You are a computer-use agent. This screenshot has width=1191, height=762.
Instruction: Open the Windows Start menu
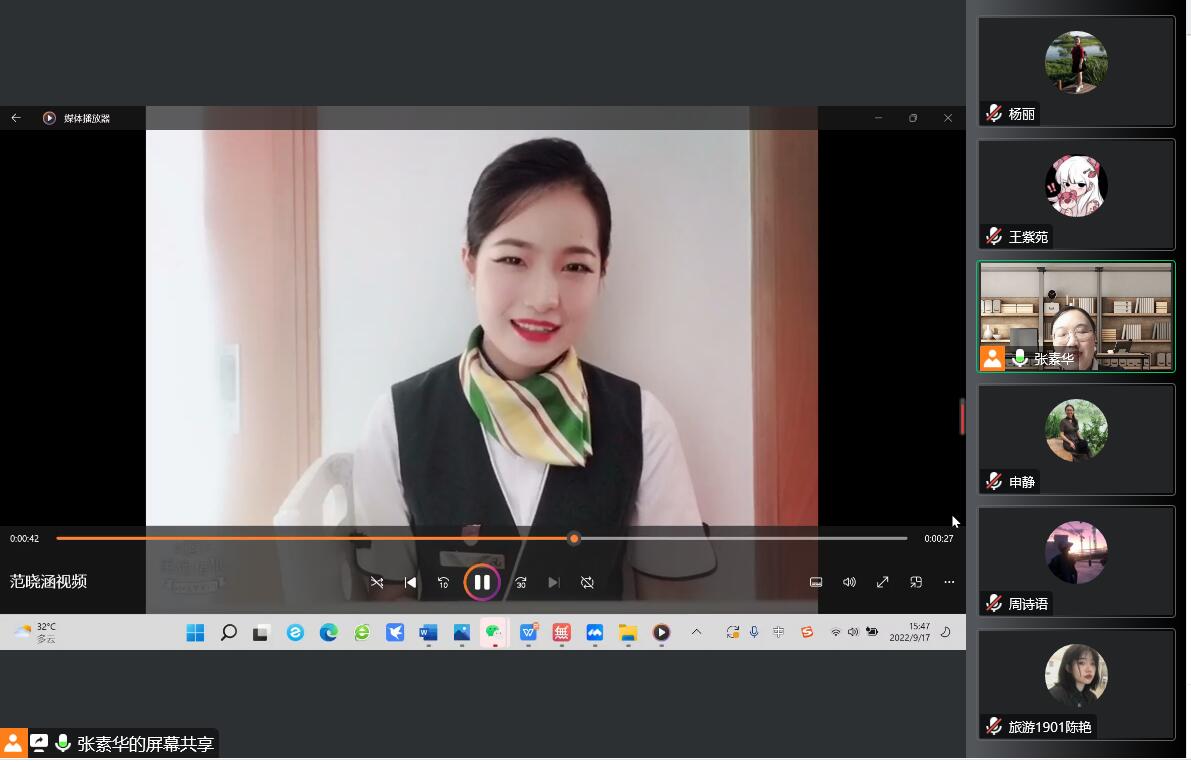[195, 632]
